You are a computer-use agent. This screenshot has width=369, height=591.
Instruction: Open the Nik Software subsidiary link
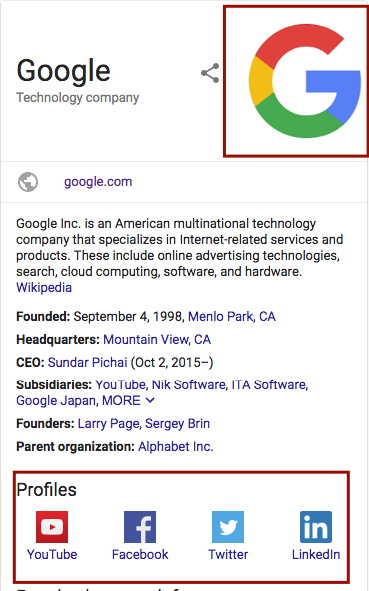coord(188,384)
